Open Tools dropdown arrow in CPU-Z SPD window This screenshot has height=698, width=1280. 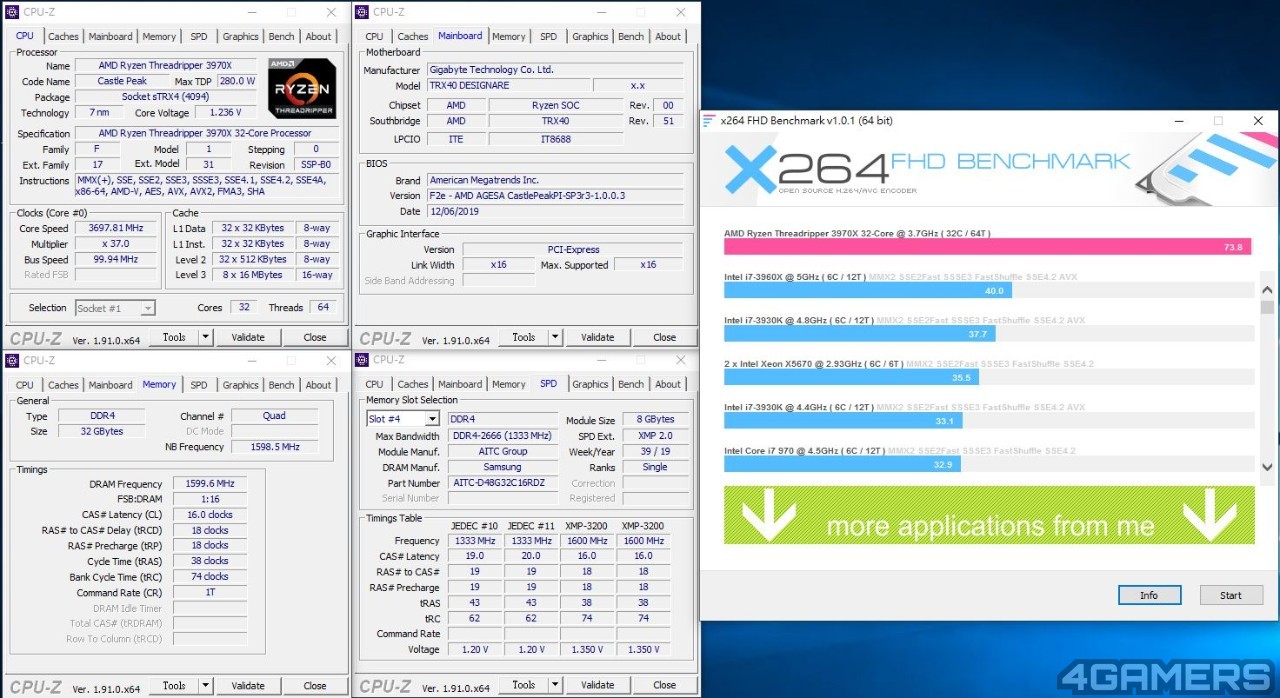(556, 685)
